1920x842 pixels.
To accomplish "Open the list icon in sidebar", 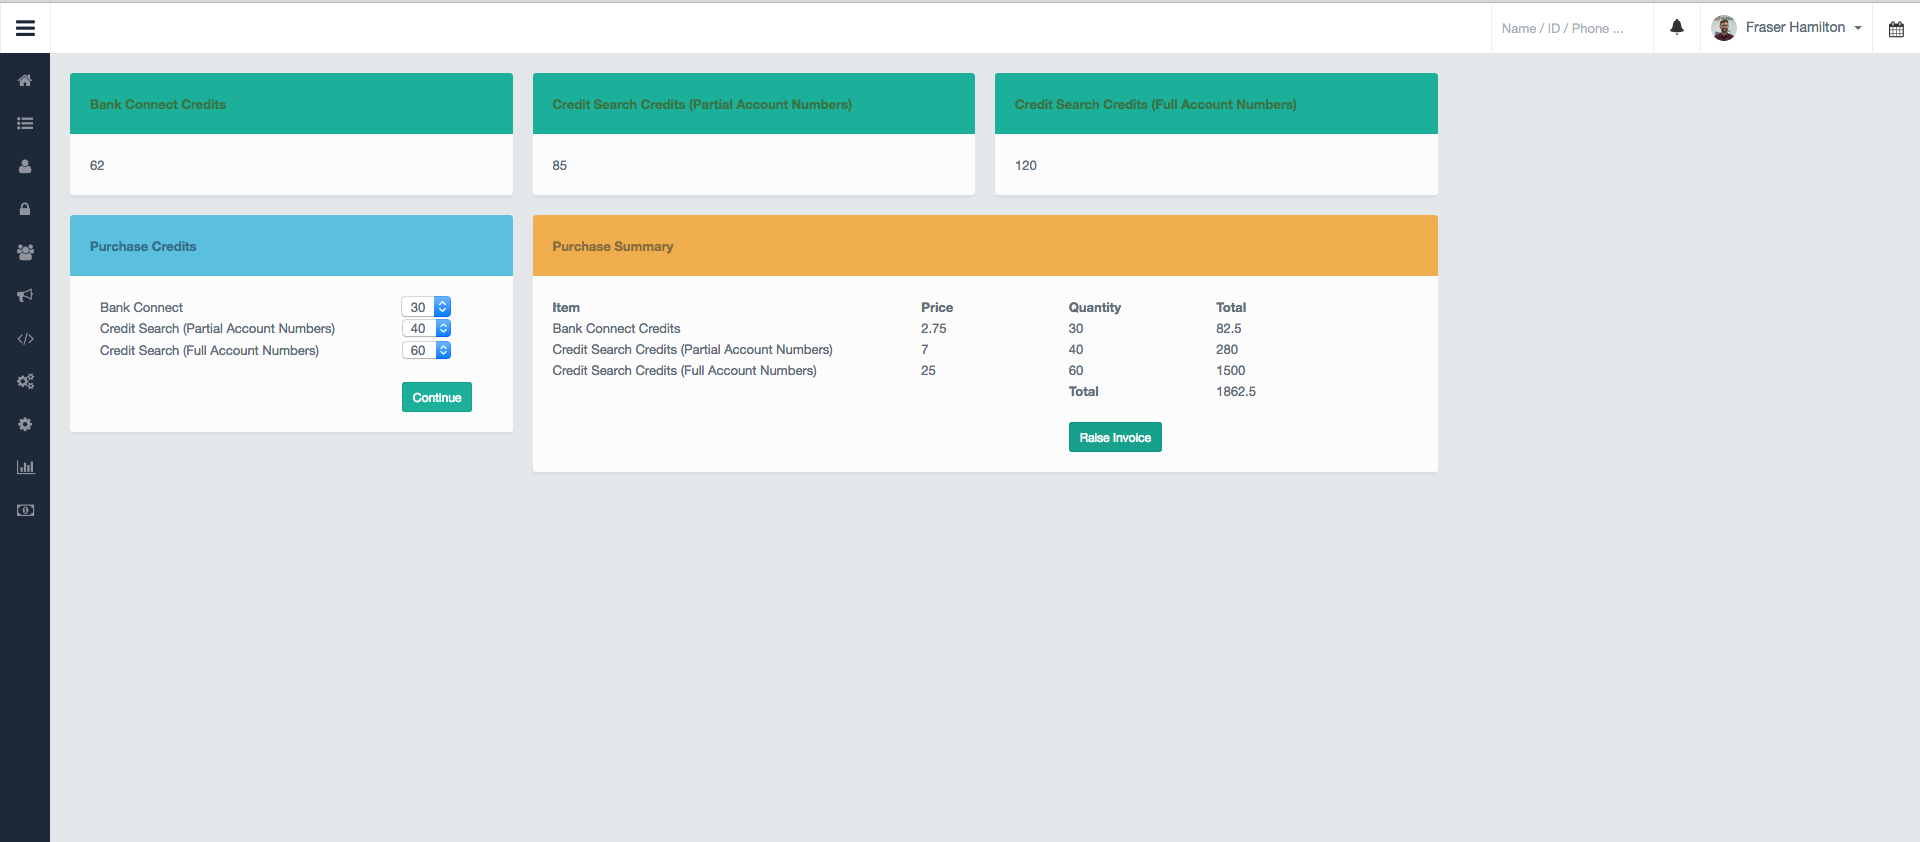I will [x=25, y=124].
